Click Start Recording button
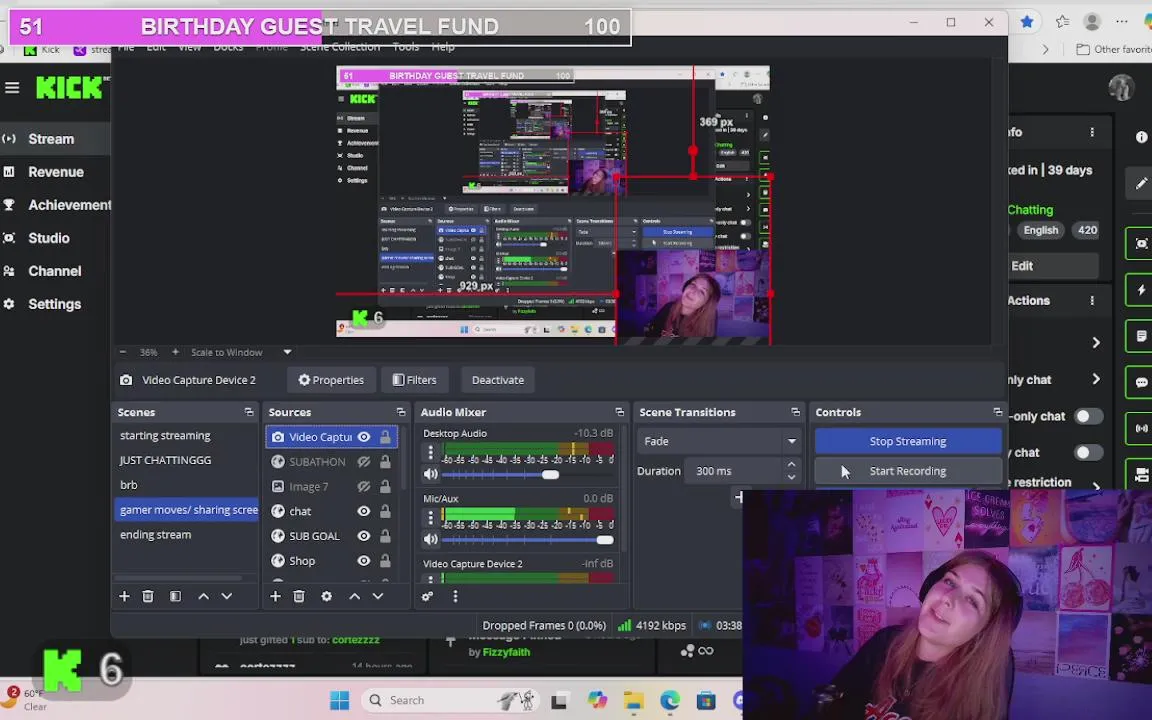 point(908,471)
